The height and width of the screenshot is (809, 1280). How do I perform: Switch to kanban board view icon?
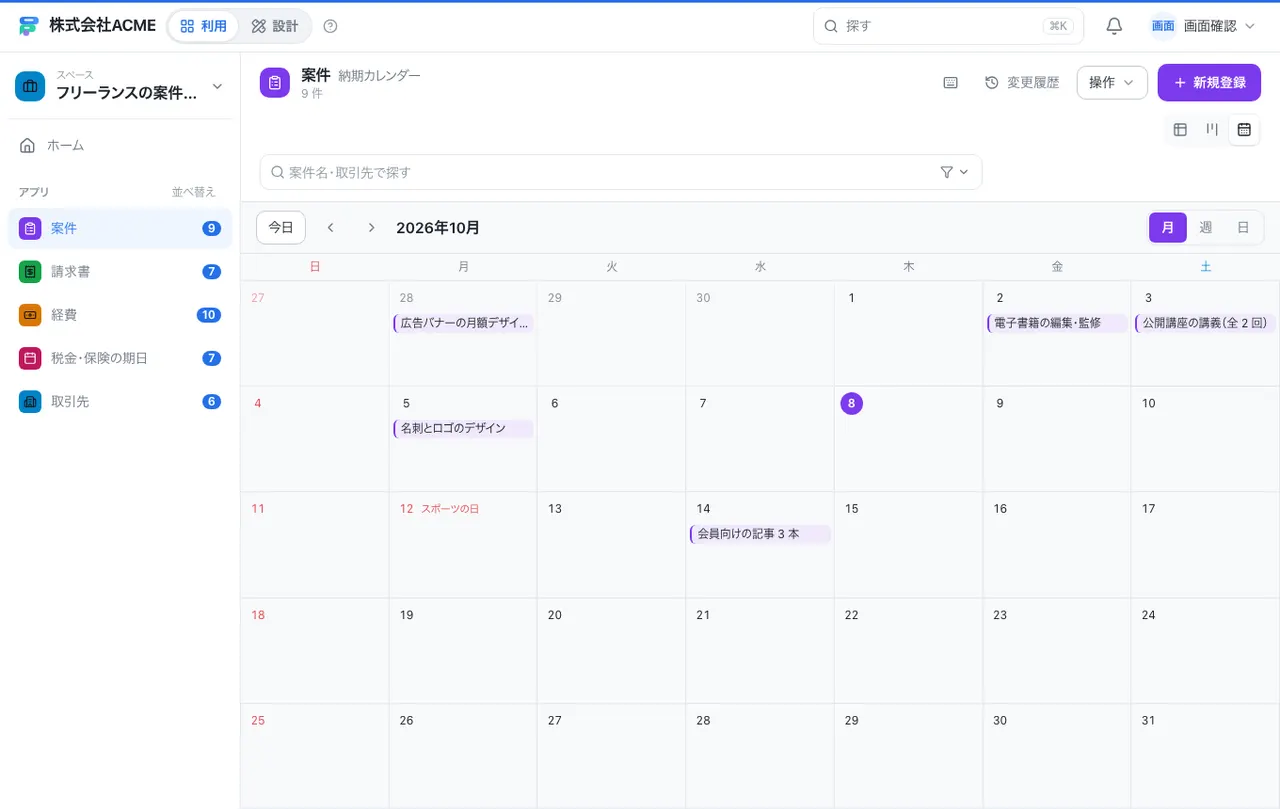point(1212,129)
